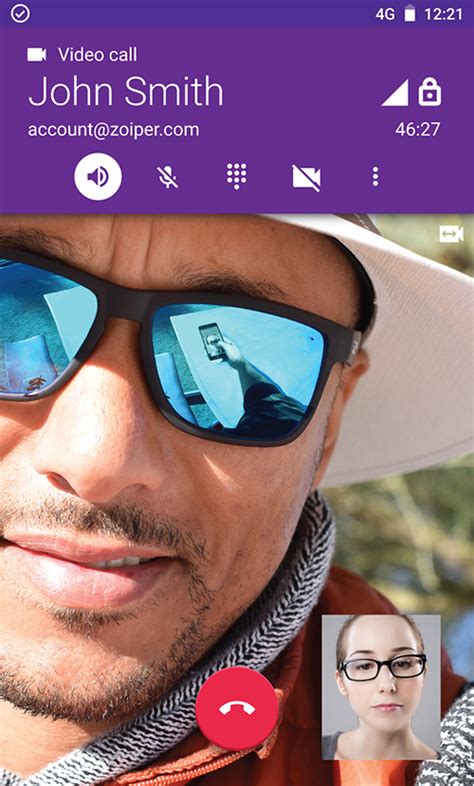Image resolution: width=474 pixels, height=786 pixels.
Task: Open the checkmark notification in status bar
Action: coord(20,14)
